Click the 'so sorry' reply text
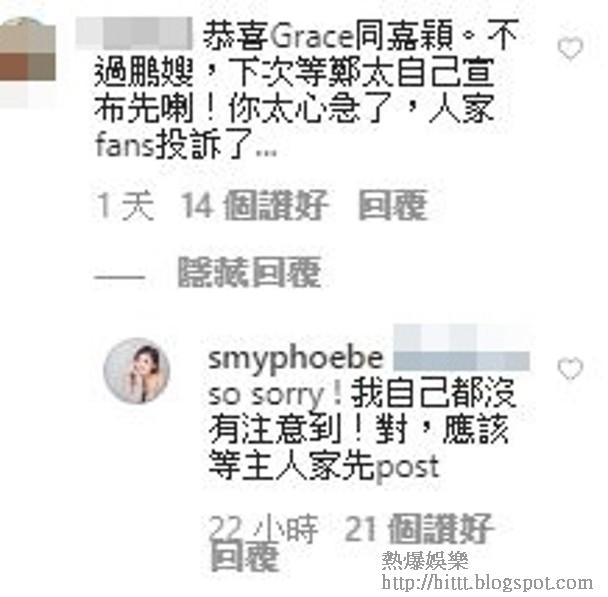 click(363, 430)
